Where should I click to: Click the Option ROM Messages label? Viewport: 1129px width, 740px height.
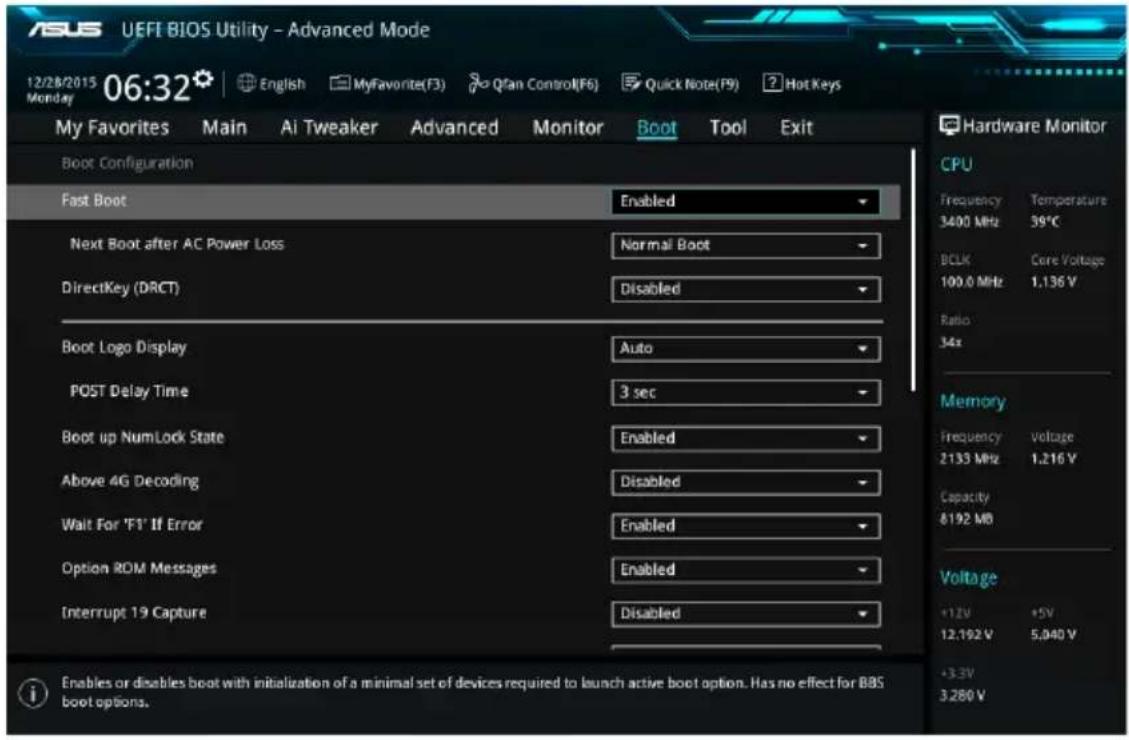tap(139, 569)
